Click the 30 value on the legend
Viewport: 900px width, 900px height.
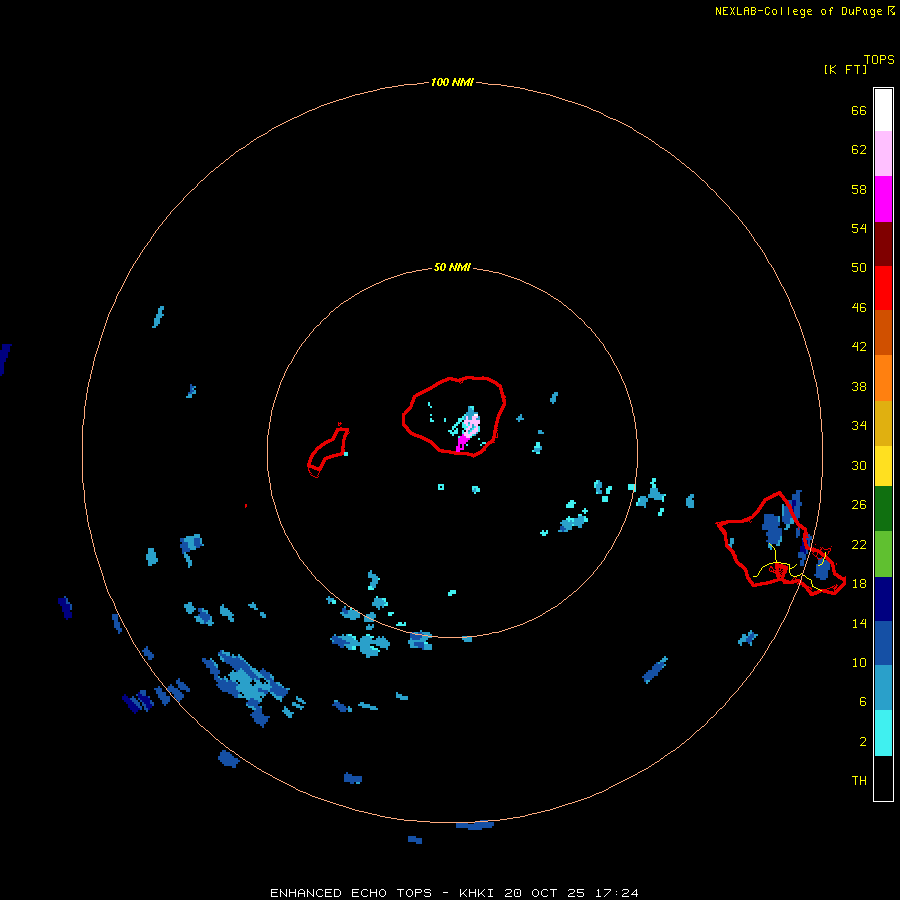click(x=859, y=465)
